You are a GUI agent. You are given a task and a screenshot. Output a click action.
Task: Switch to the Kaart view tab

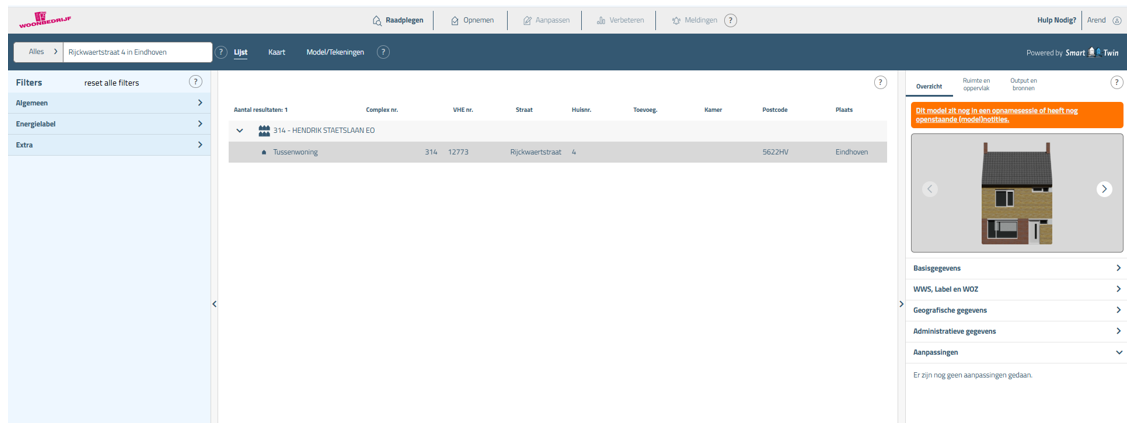(x=276, y=52)
